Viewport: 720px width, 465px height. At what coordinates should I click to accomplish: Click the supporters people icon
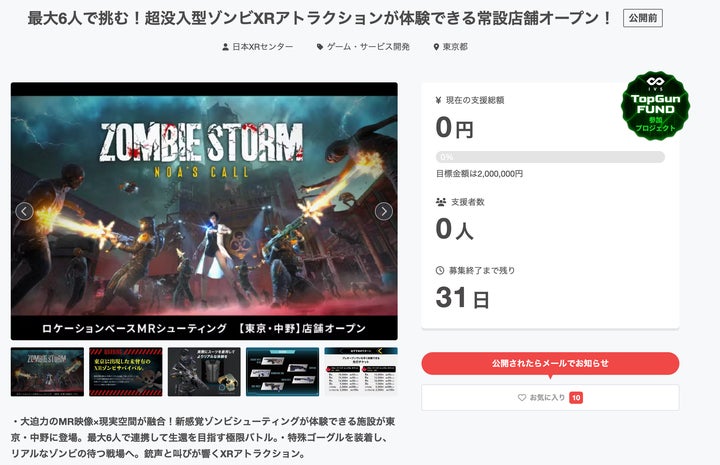coord(441,202)
